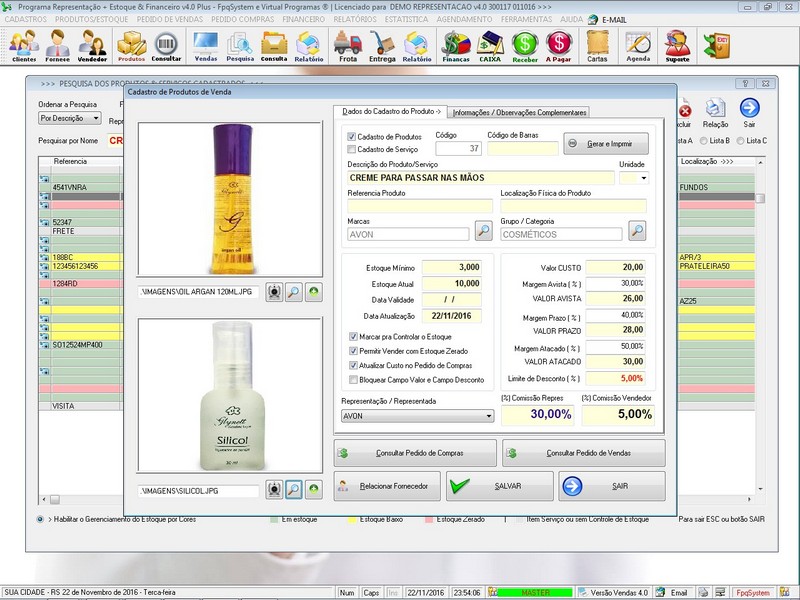Viewport: 800px width, 600px height.
Task: Open the Clientes toolbar icon
Action: tap(24, 45)
